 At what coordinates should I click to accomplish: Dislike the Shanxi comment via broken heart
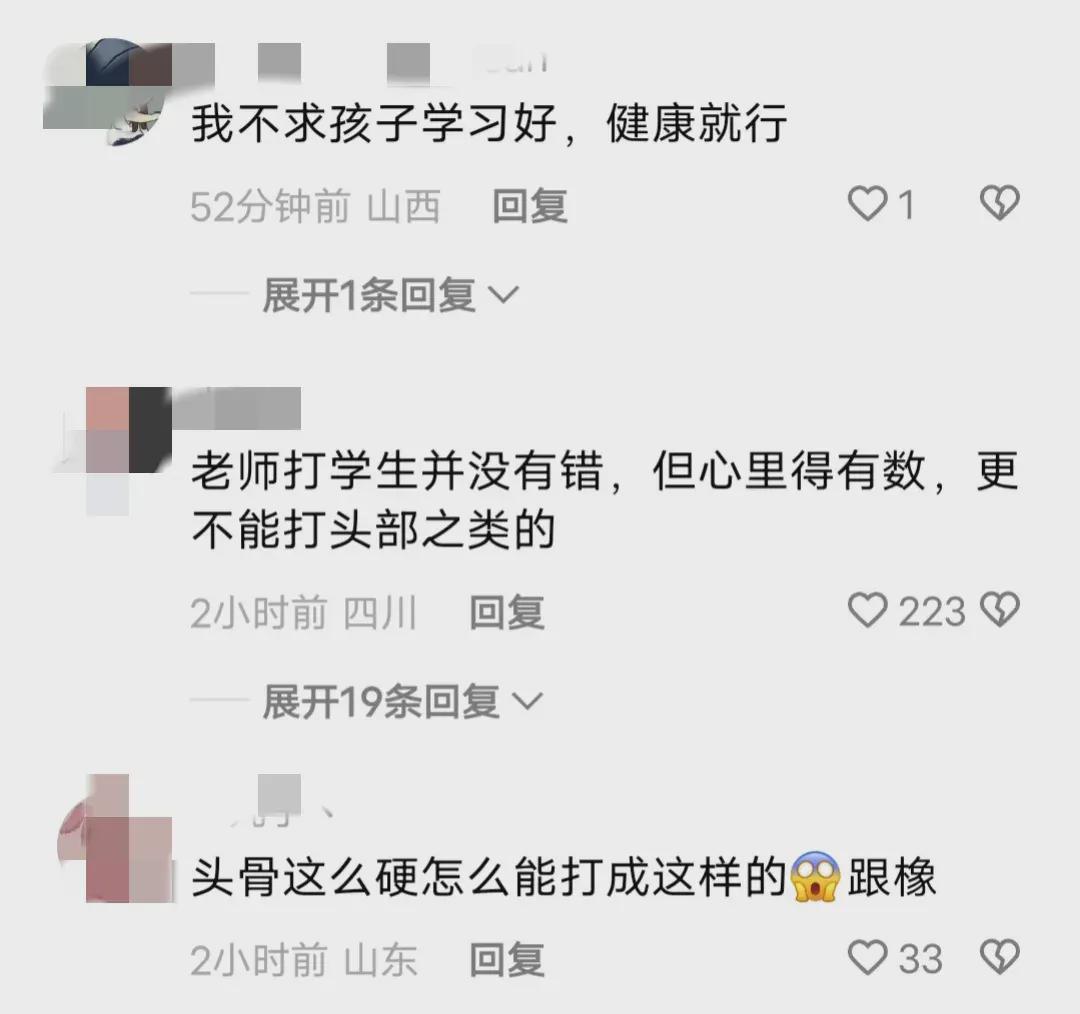pyautogui.click(x=999, y=203)
